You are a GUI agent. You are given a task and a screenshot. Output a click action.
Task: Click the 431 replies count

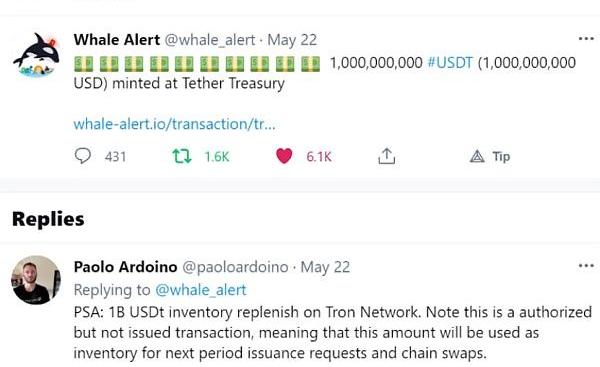point(115,157)
